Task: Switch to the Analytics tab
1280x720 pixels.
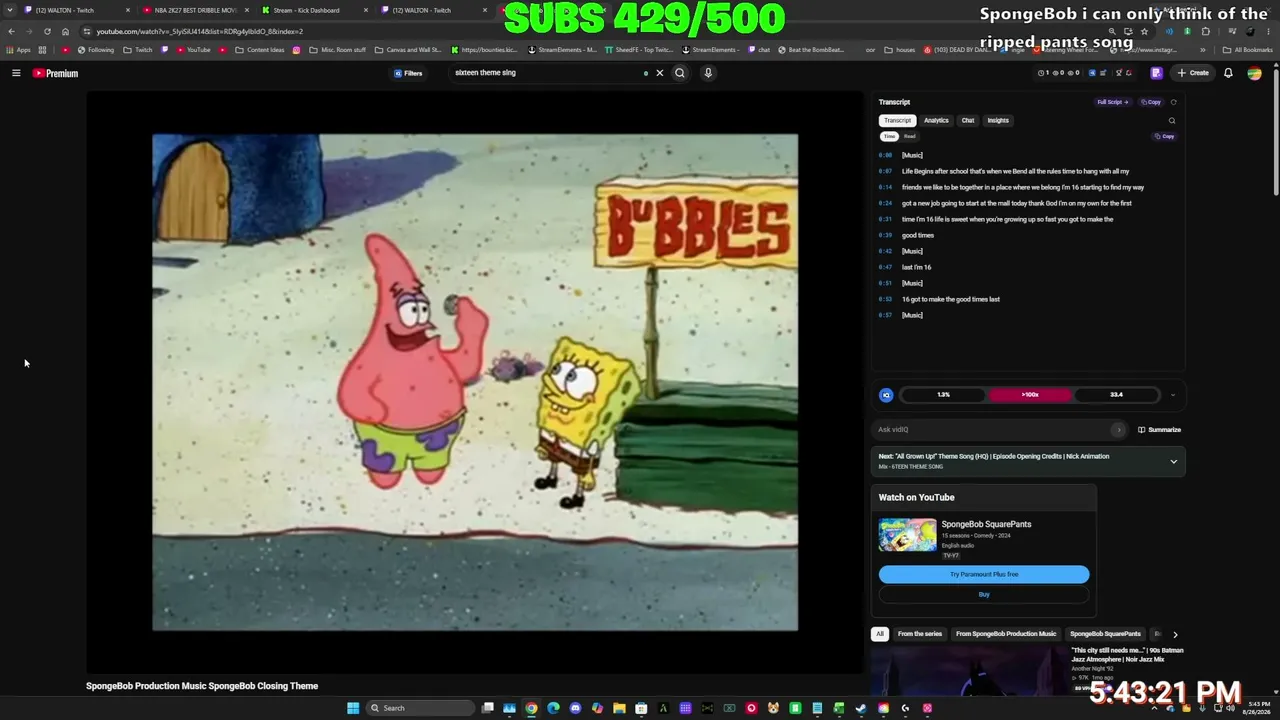Action: [936, 120]
